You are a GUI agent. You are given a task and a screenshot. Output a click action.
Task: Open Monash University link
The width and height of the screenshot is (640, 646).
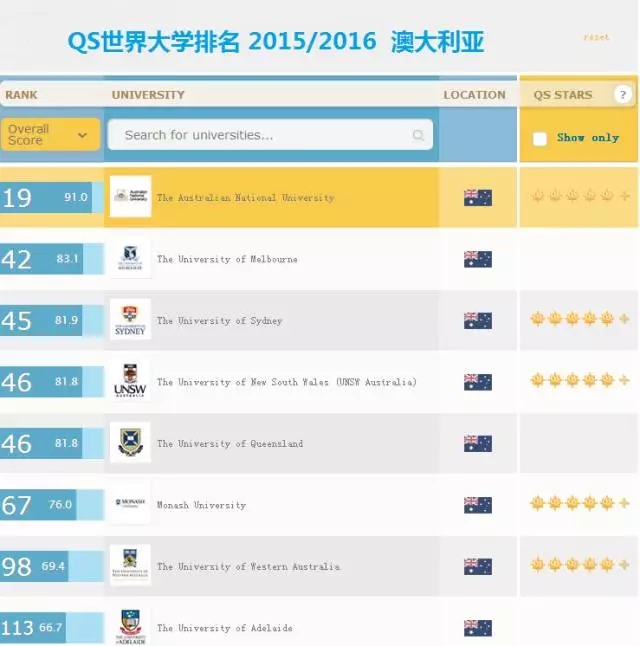[x=201, y=505]
